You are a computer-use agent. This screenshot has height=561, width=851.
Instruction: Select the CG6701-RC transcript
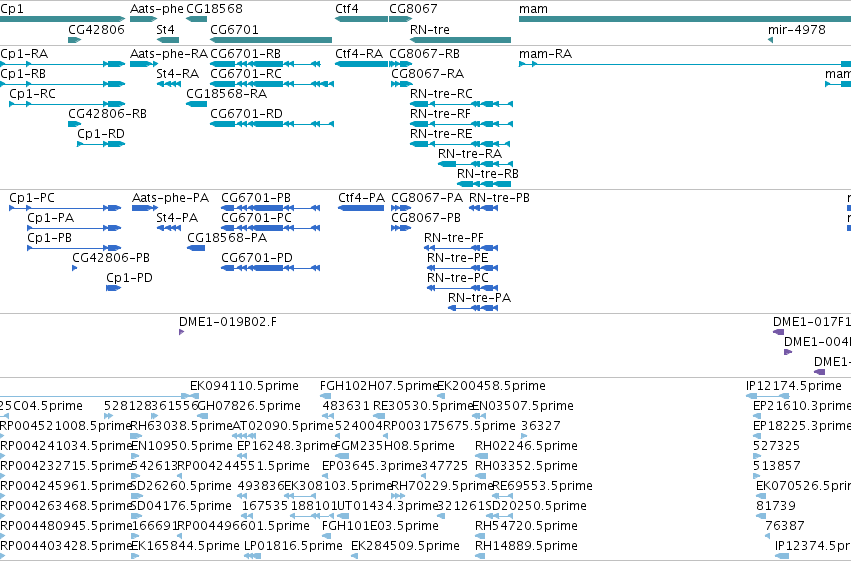272,84
